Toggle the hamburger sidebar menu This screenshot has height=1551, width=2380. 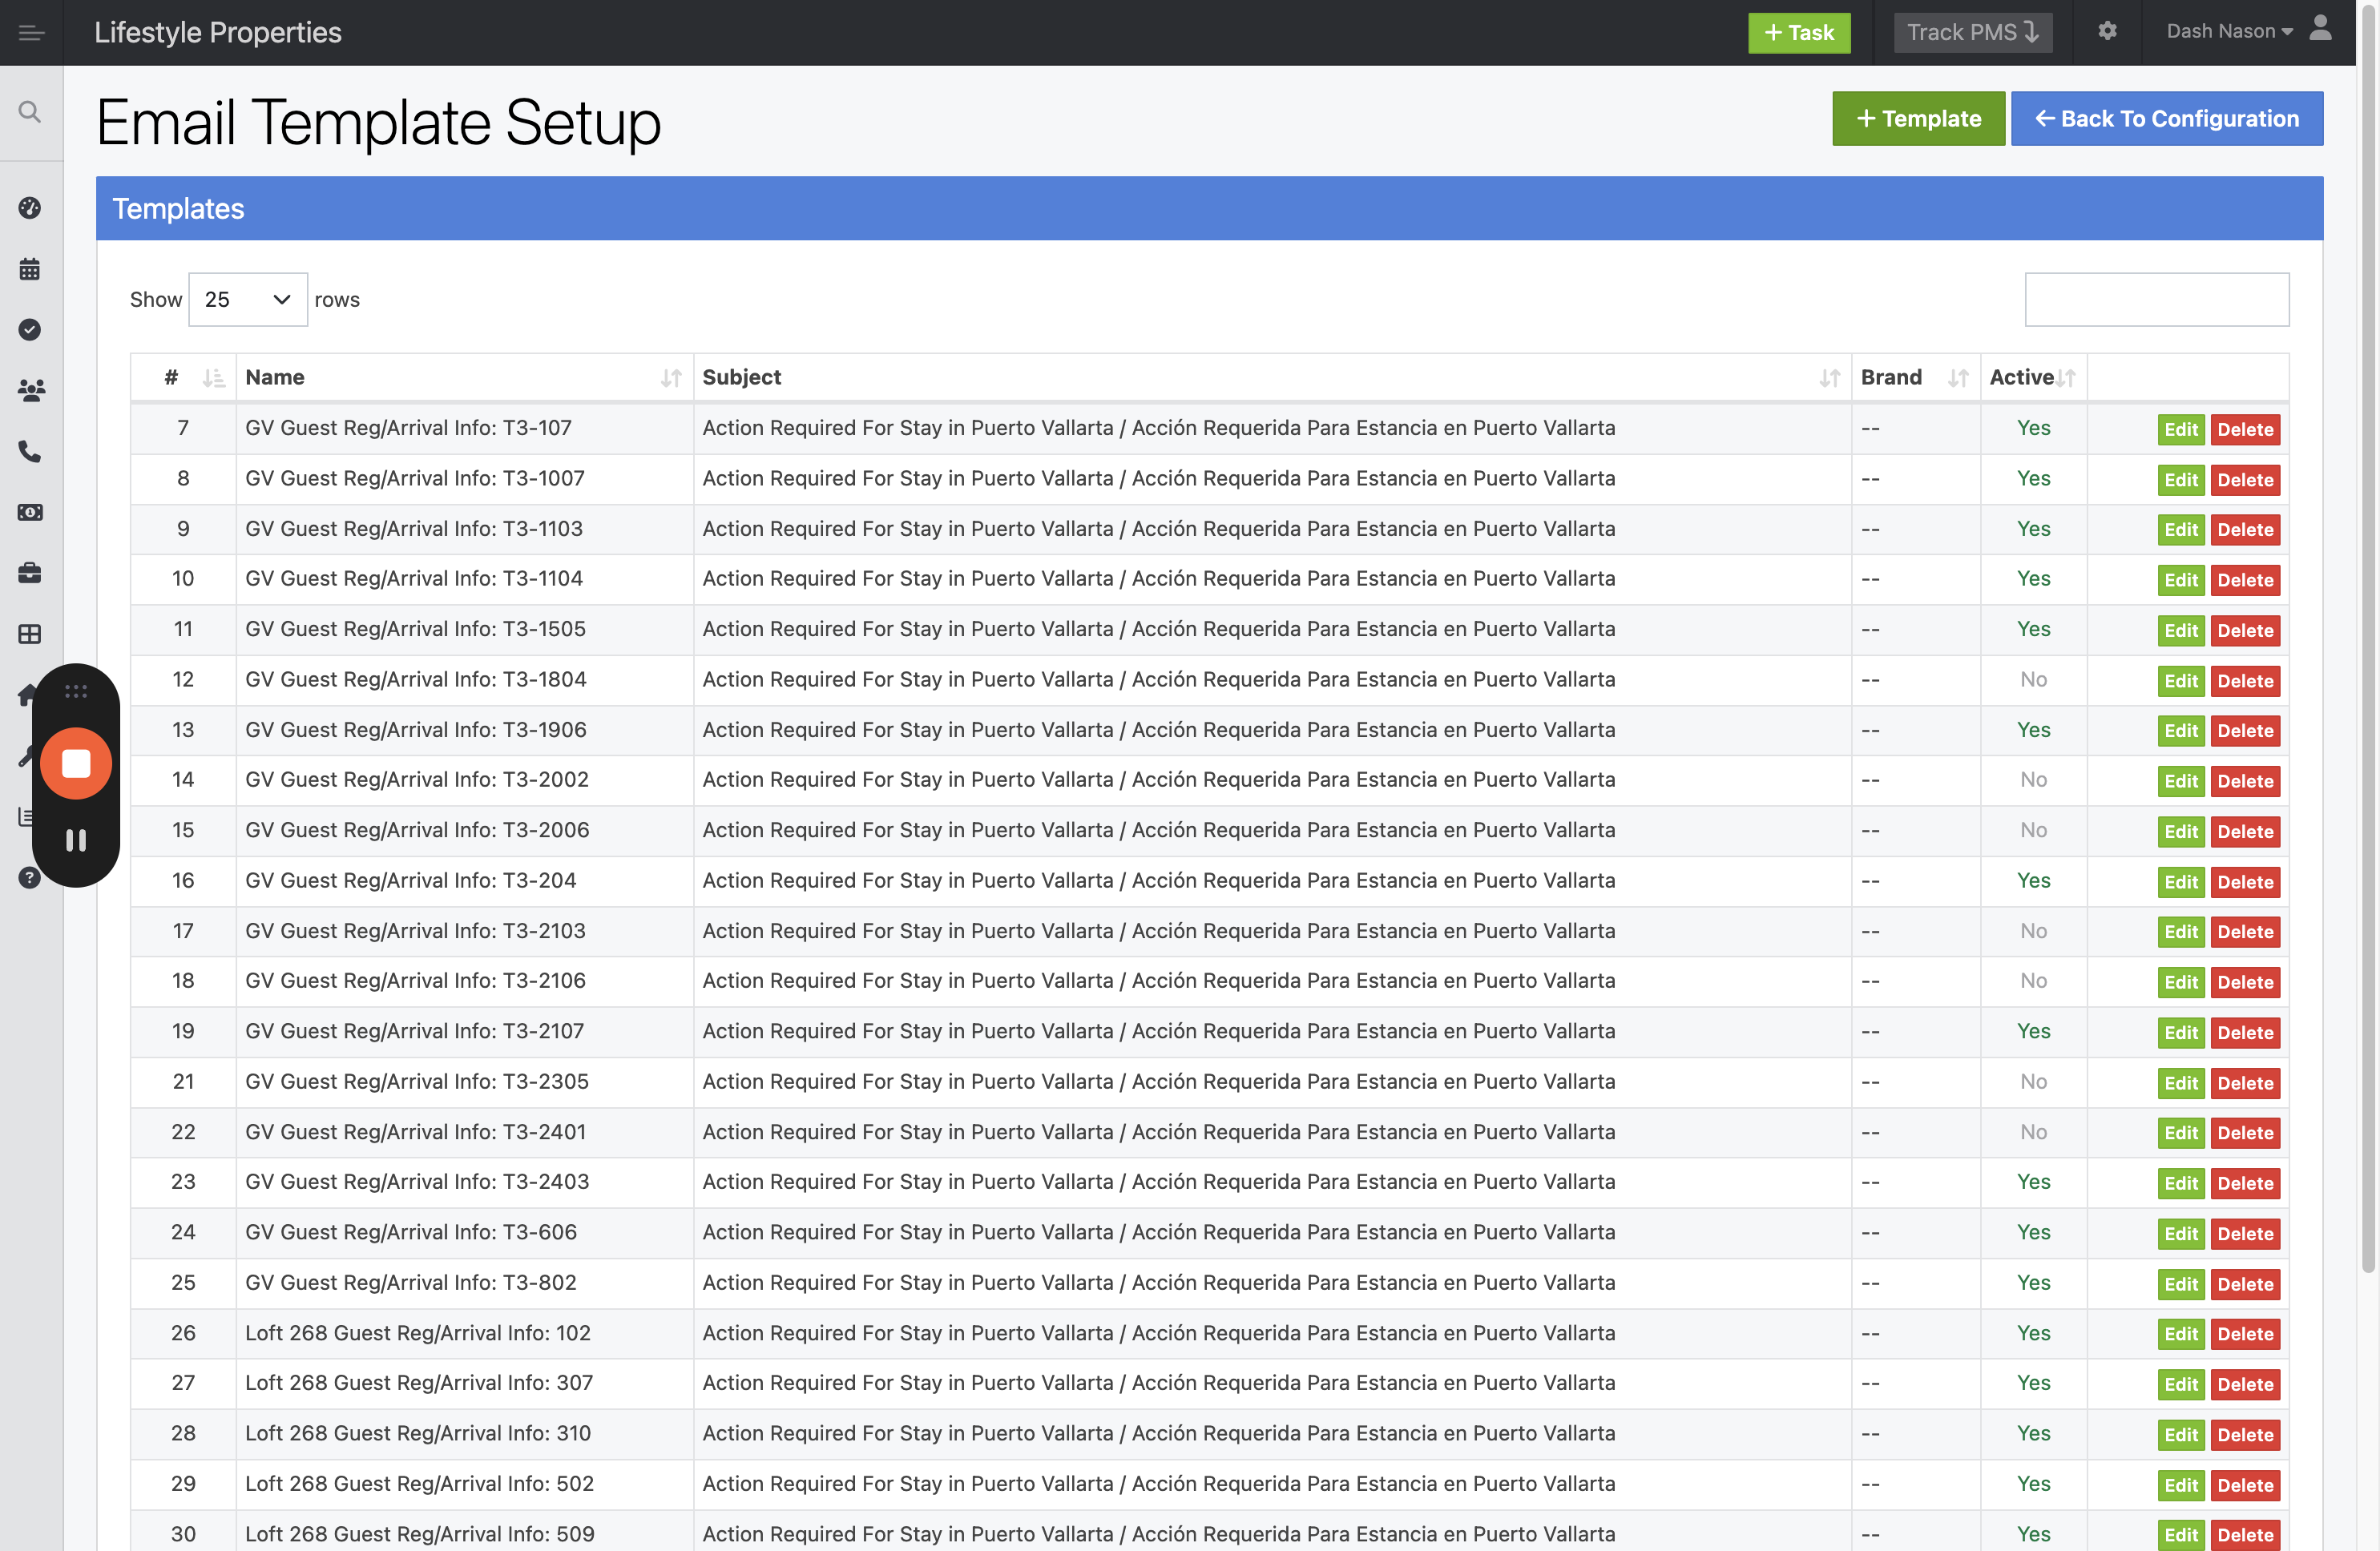coord(31,33)
